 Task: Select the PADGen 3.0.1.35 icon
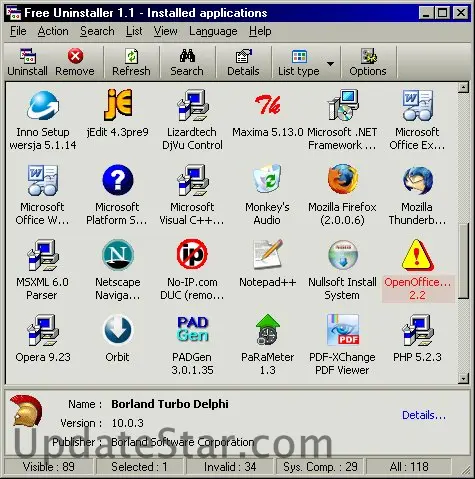[193, 329]
